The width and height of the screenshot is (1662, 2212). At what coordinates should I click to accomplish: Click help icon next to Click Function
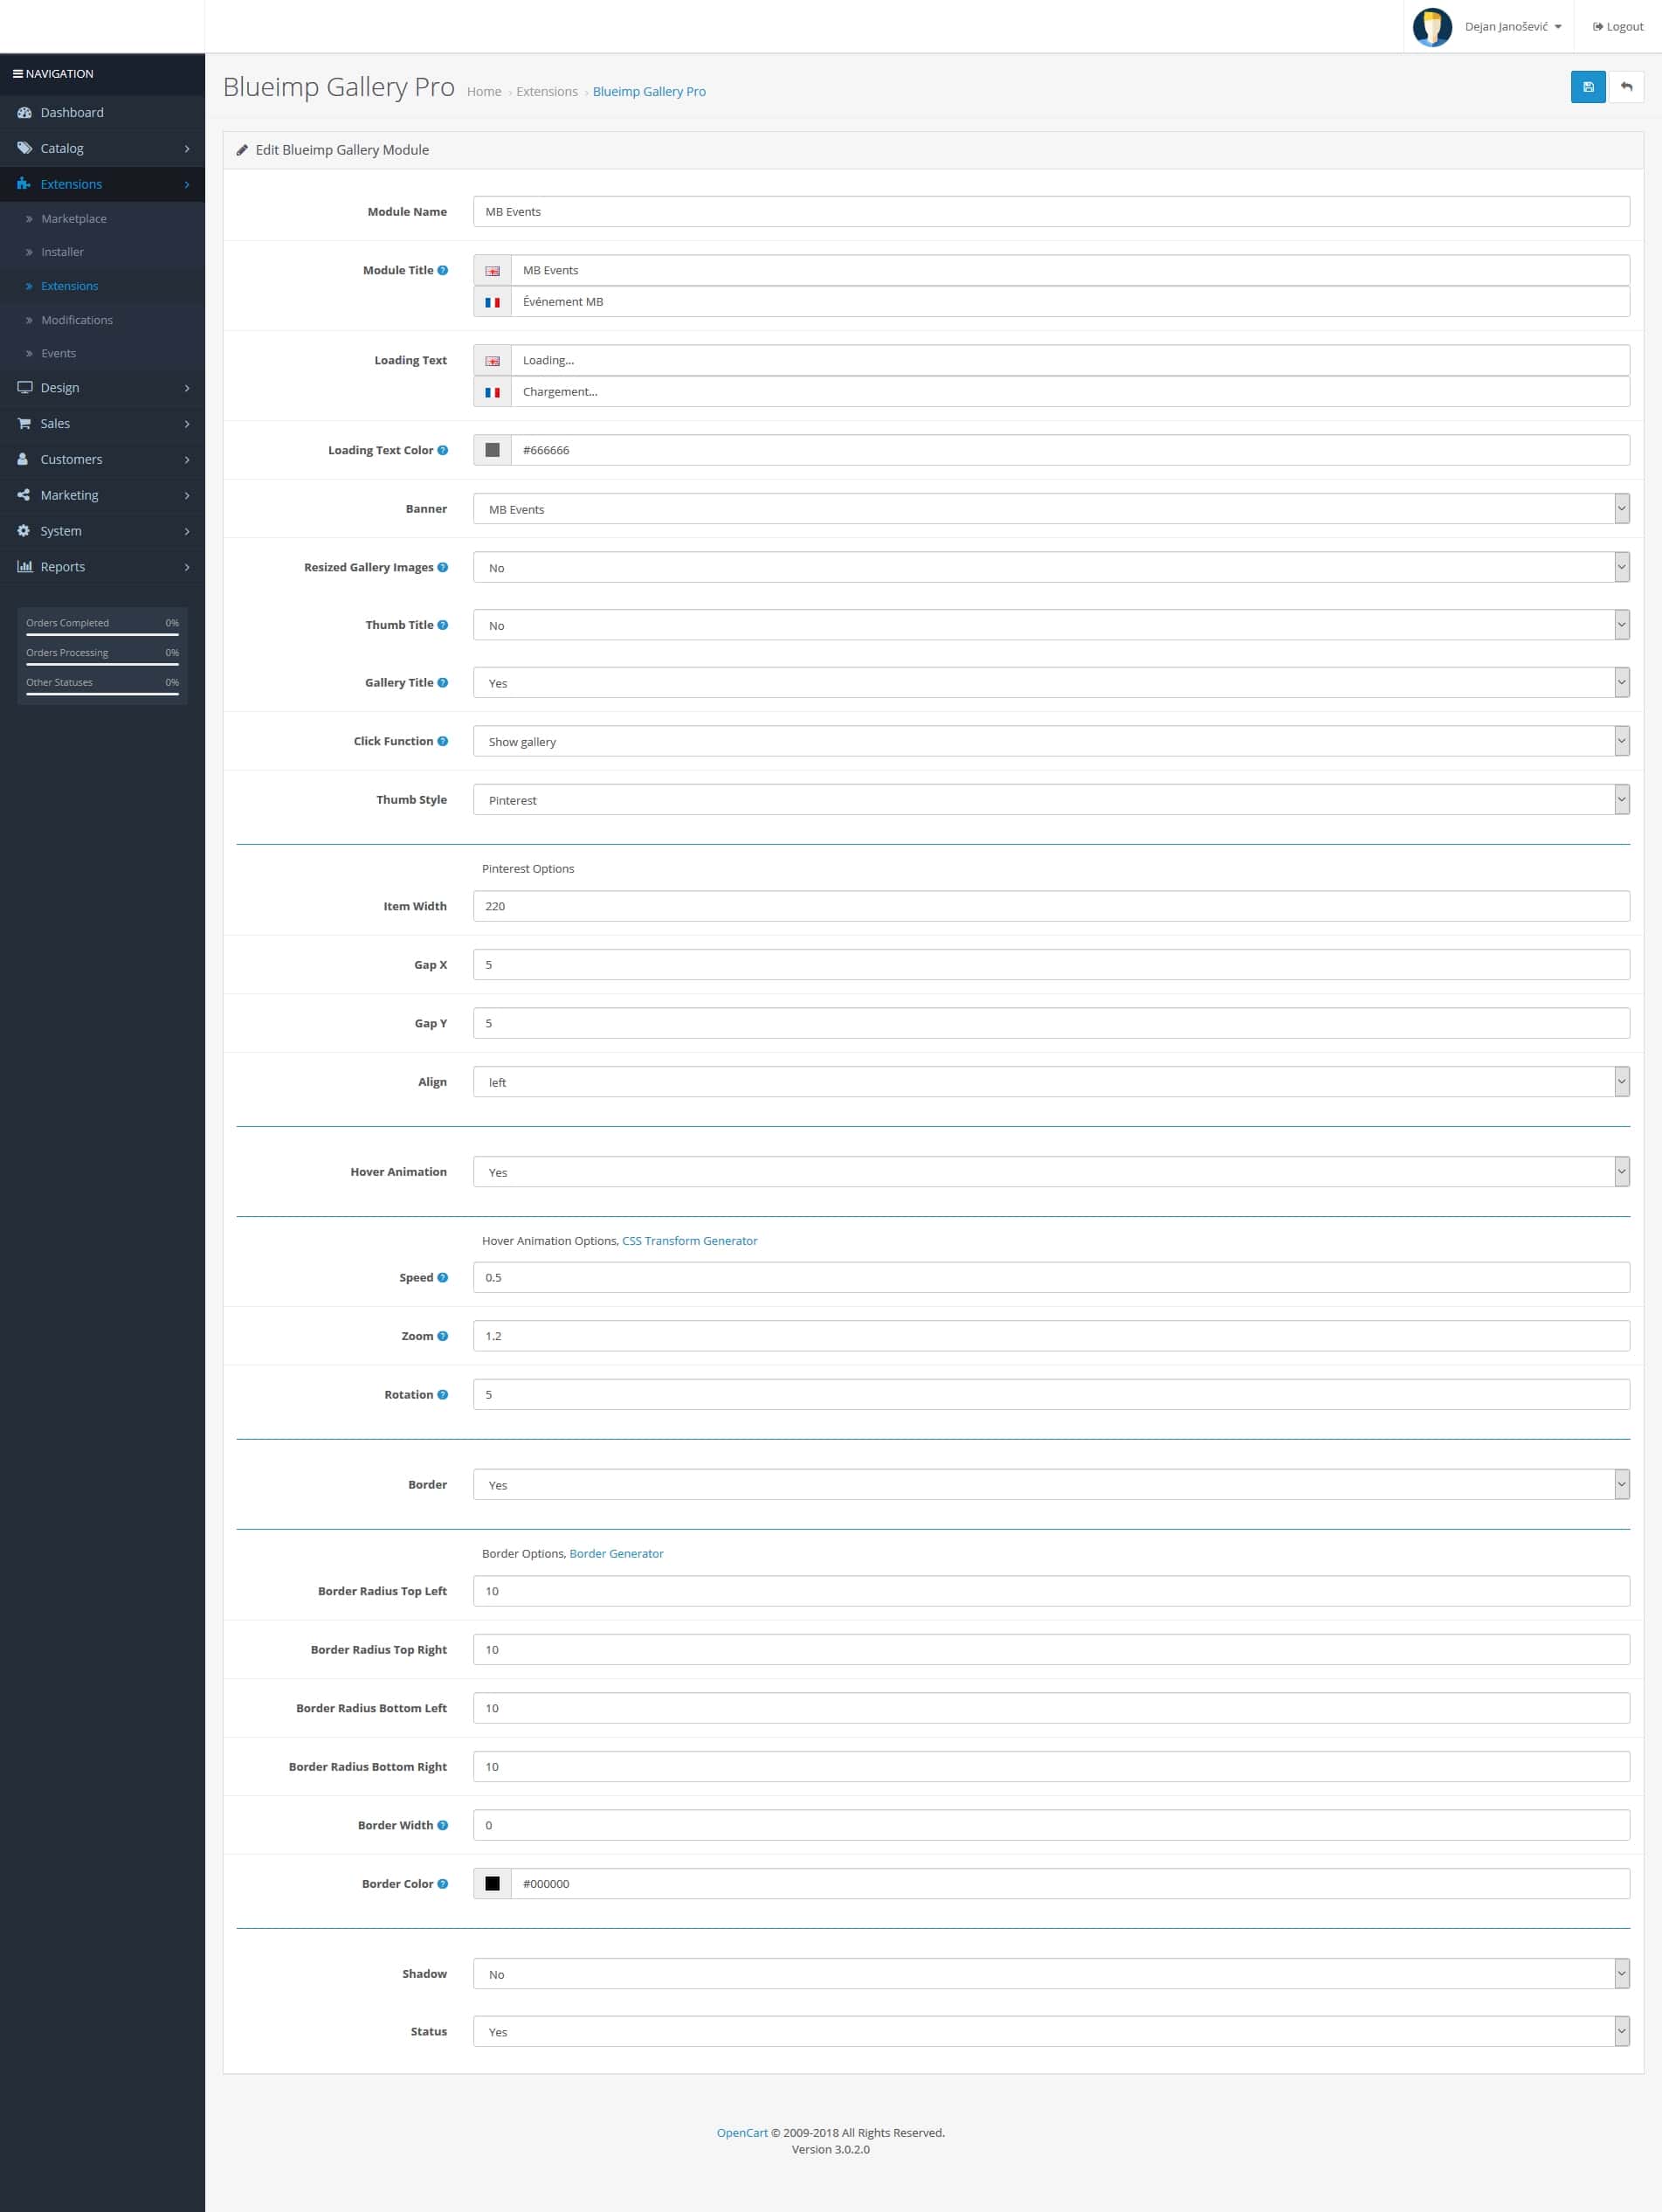[x=443, y=742]
